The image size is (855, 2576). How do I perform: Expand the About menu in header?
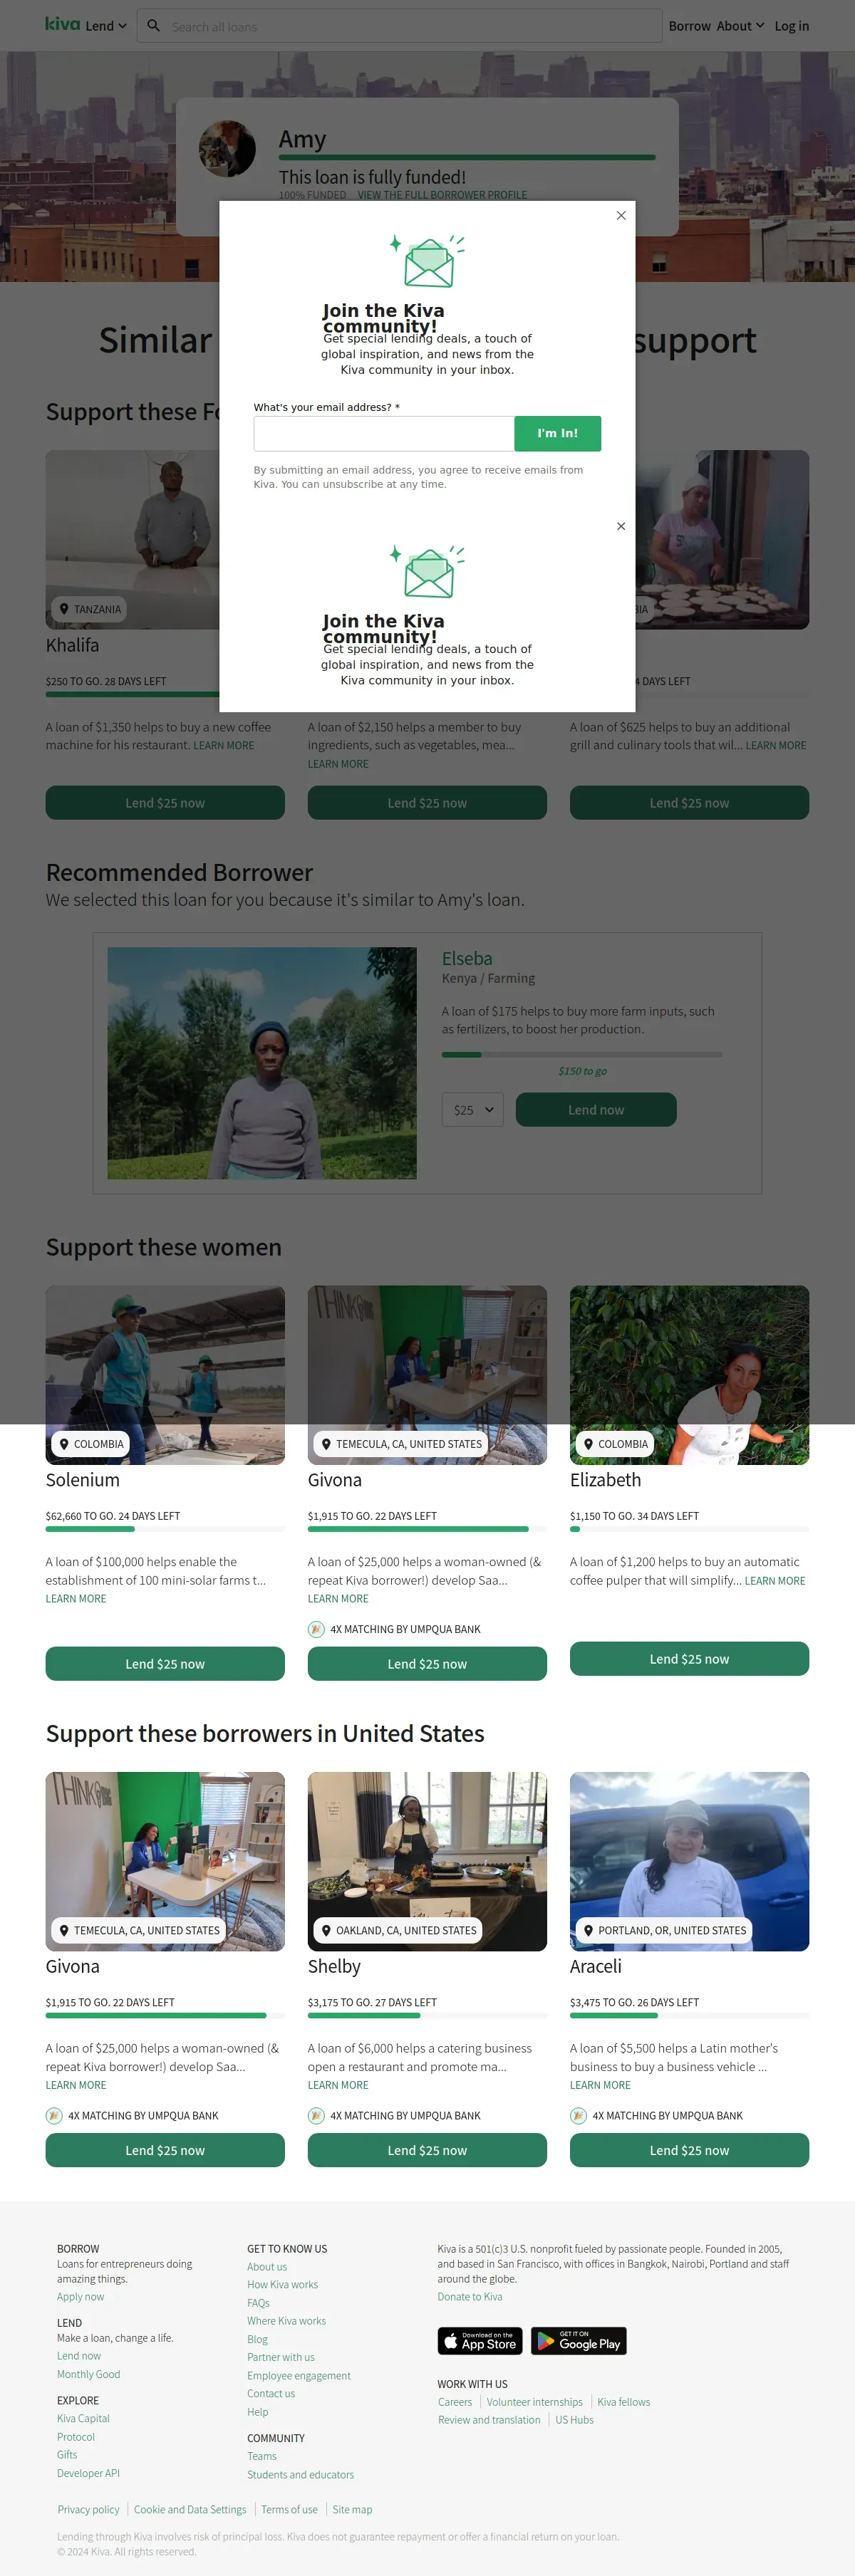click(740, 26)
